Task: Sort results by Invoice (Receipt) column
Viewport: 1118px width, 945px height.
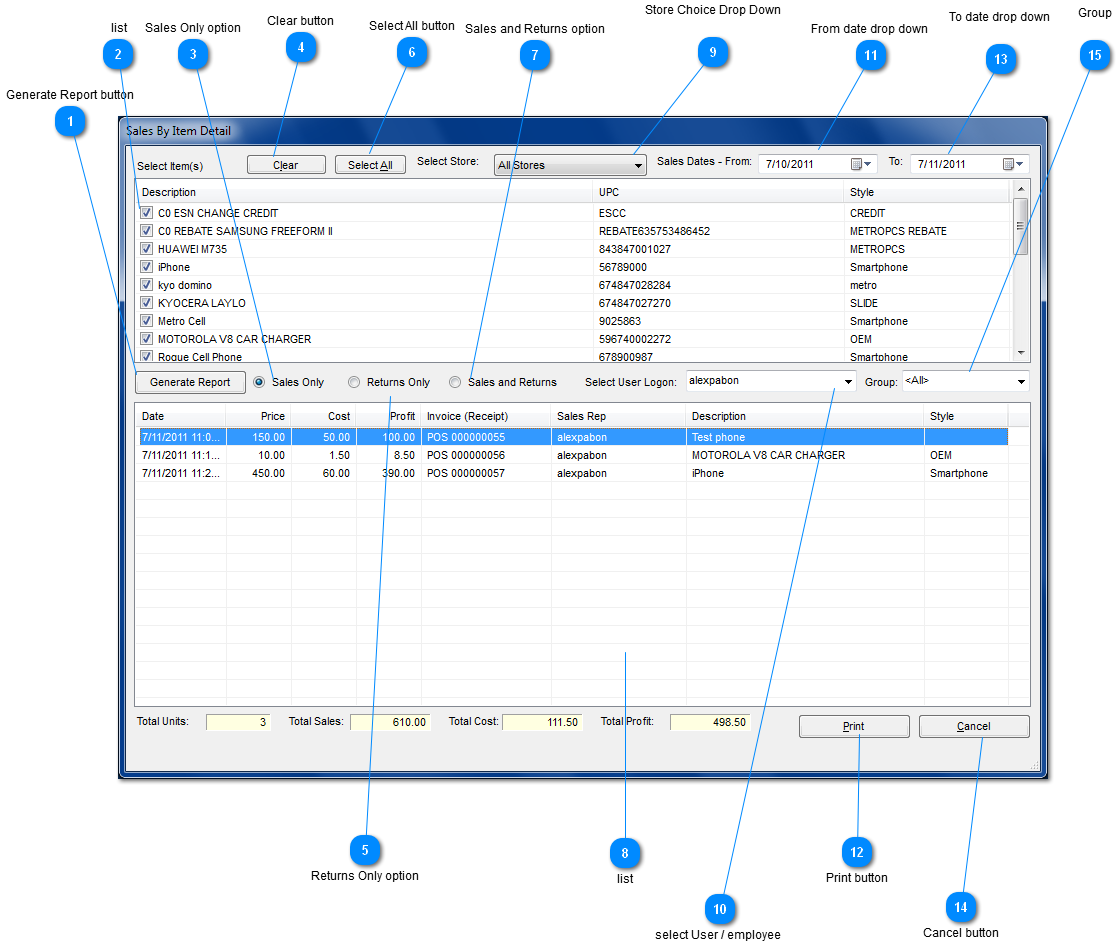Action: (x=486, y=417)
